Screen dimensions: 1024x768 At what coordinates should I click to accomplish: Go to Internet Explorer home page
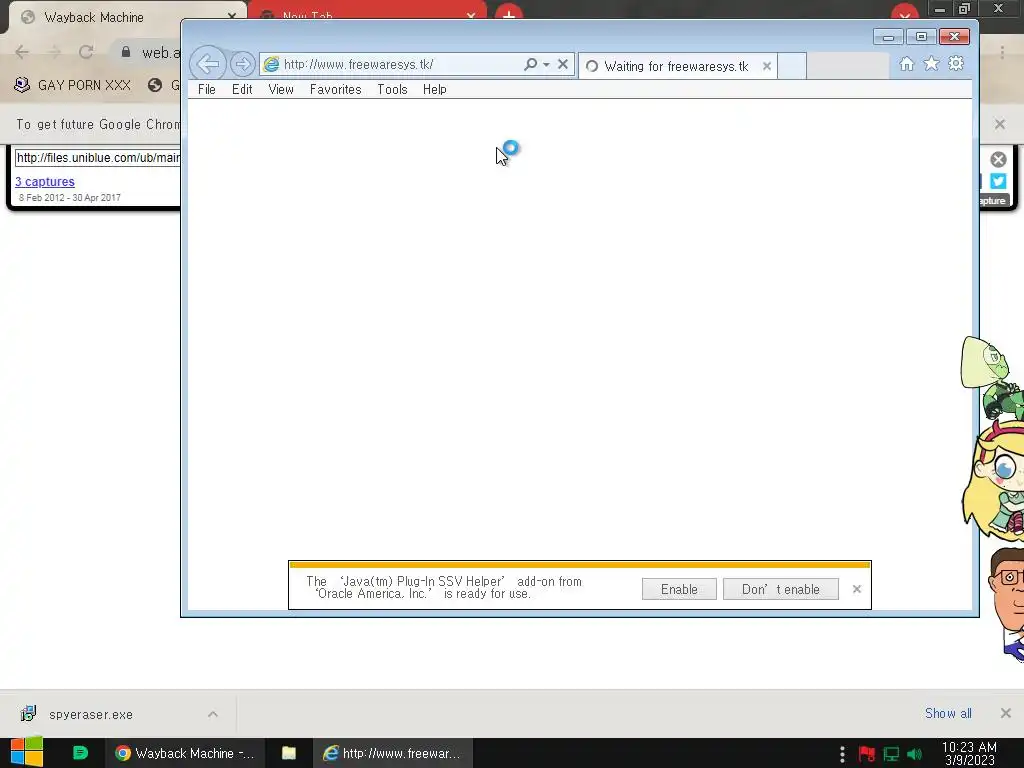(x=906, y=64)
